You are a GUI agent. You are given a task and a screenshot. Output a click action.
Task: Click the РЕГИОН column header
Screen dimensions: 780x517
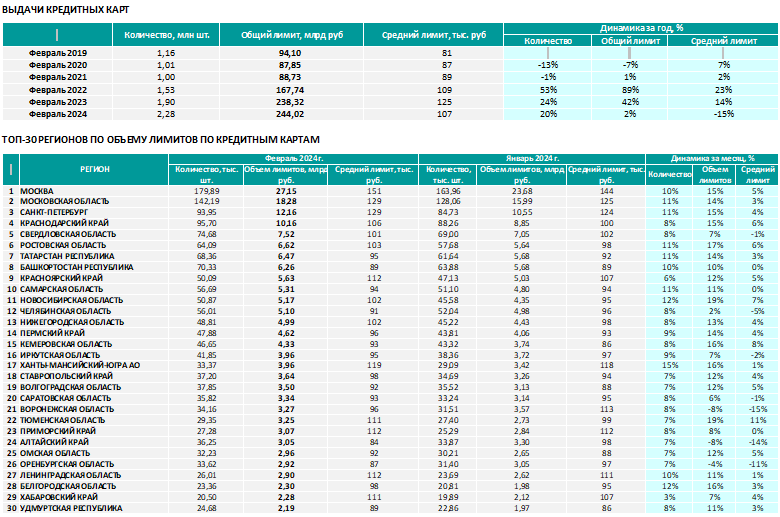coord(95,169)
